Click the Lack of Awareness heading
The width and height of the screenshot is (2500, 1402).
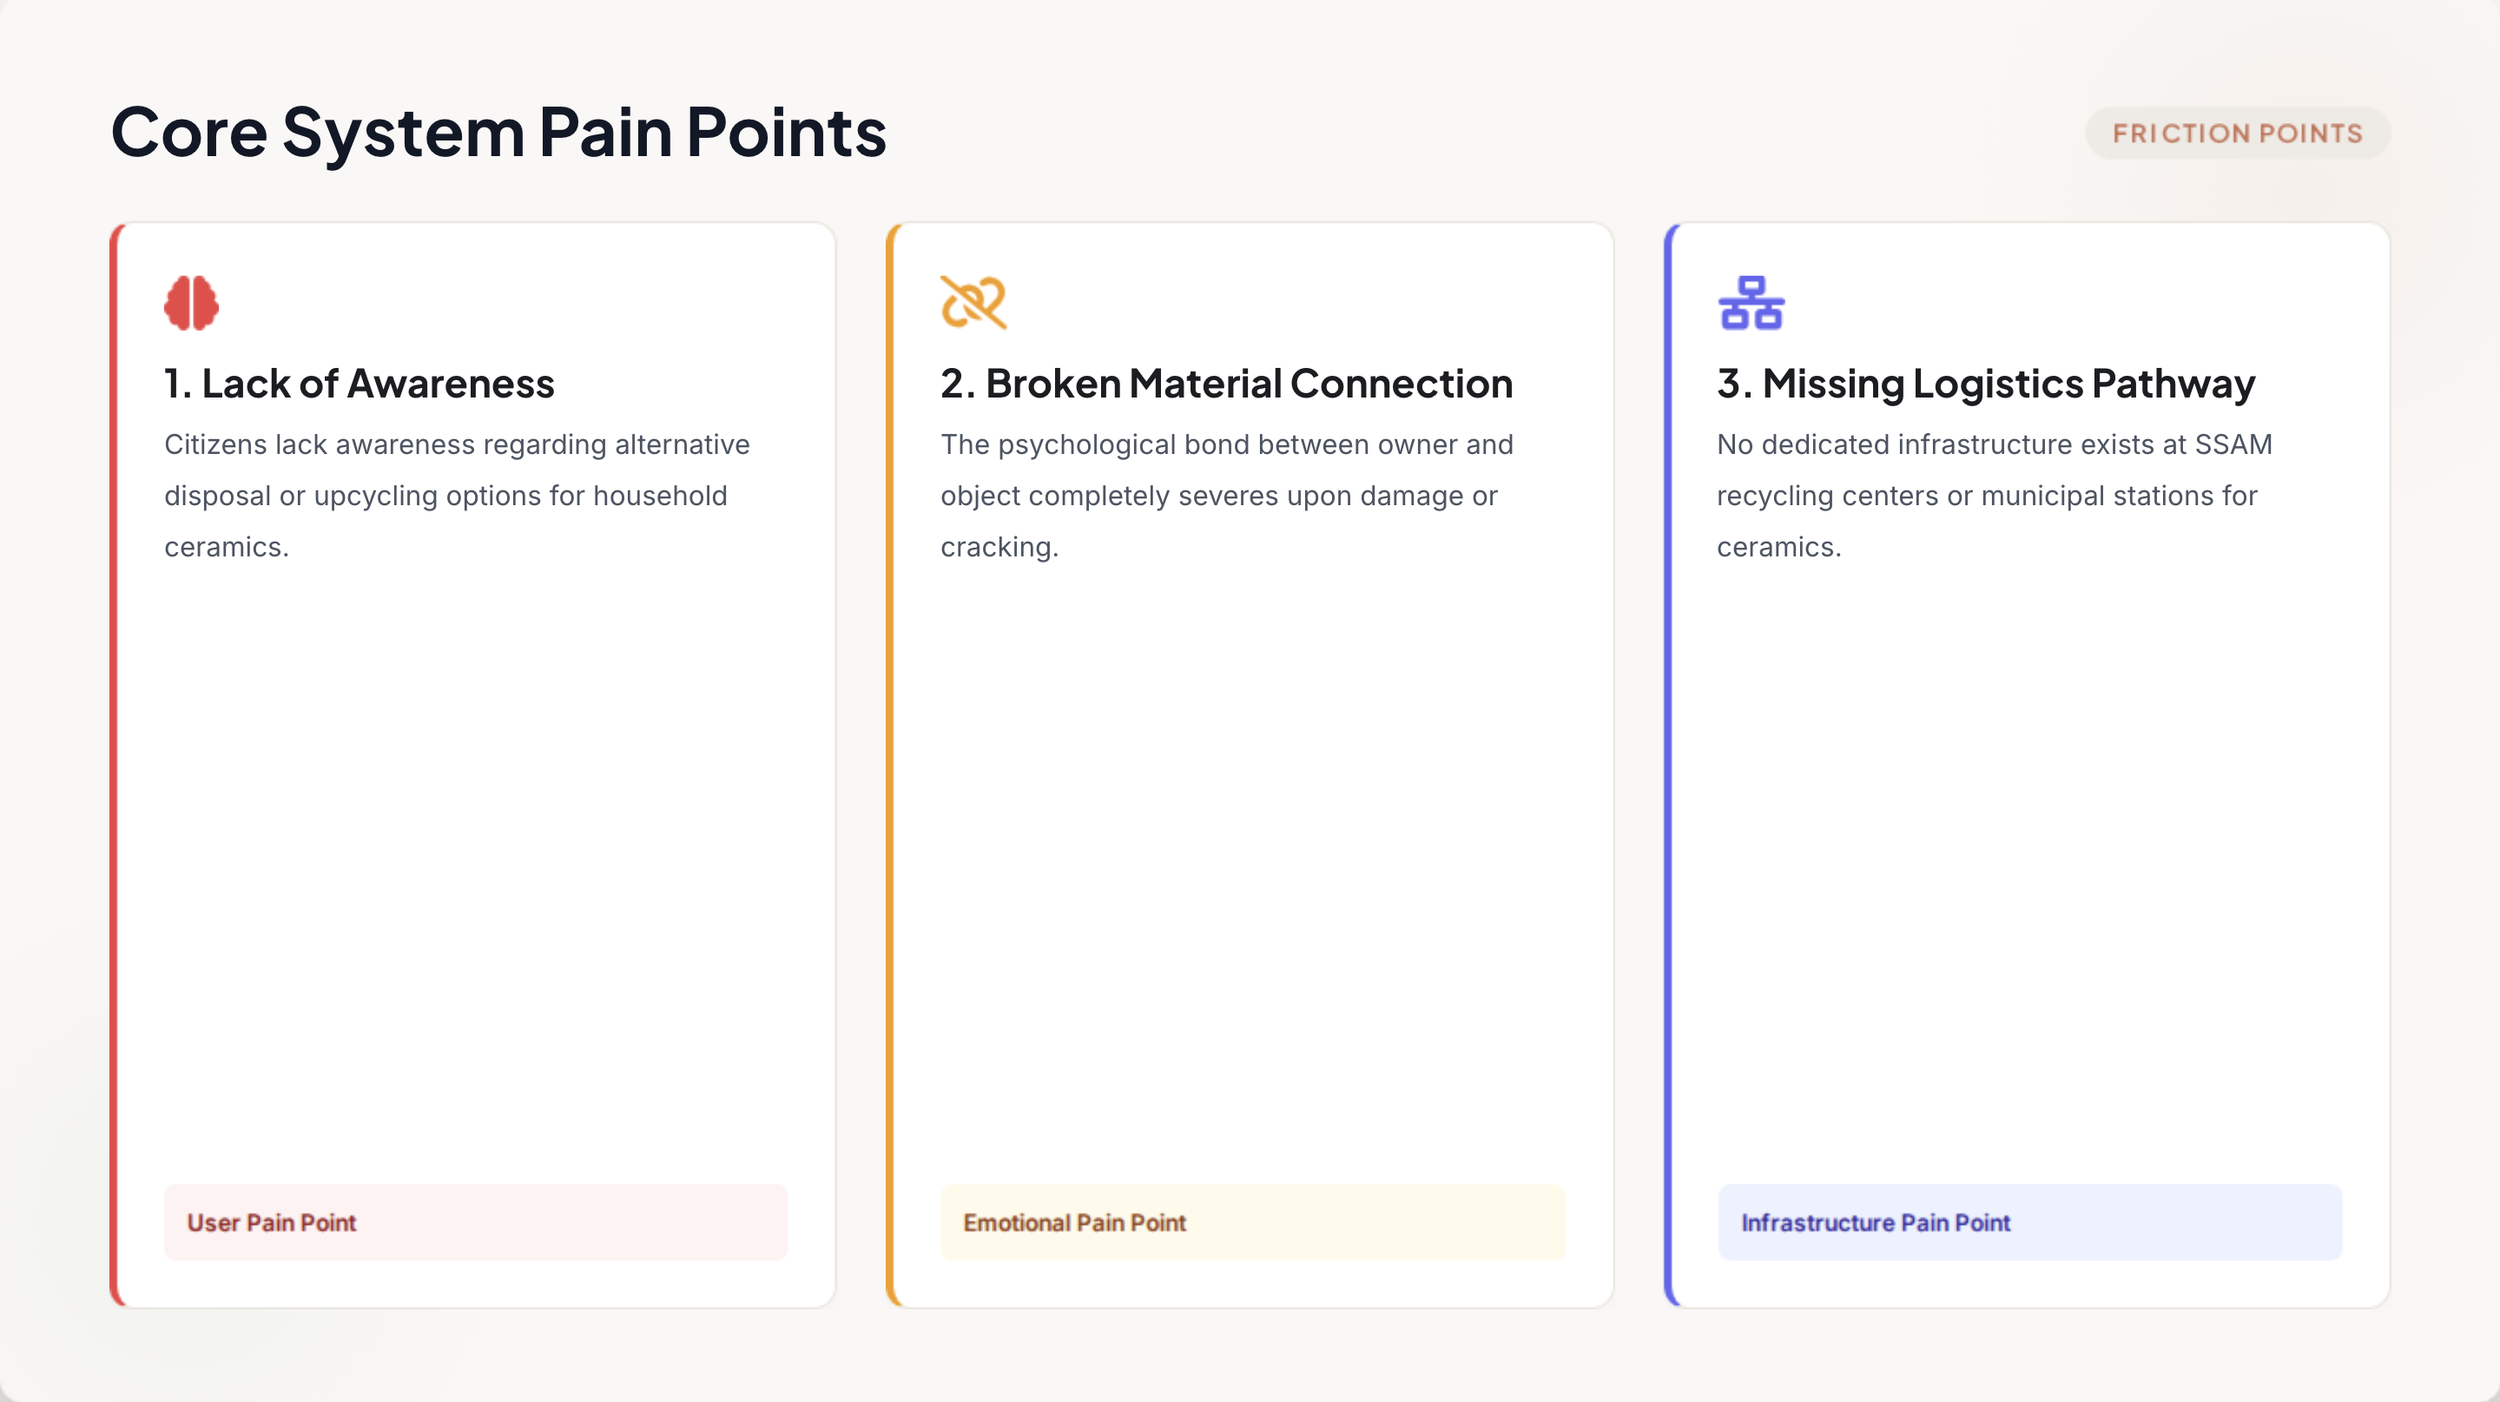point(359,384)
